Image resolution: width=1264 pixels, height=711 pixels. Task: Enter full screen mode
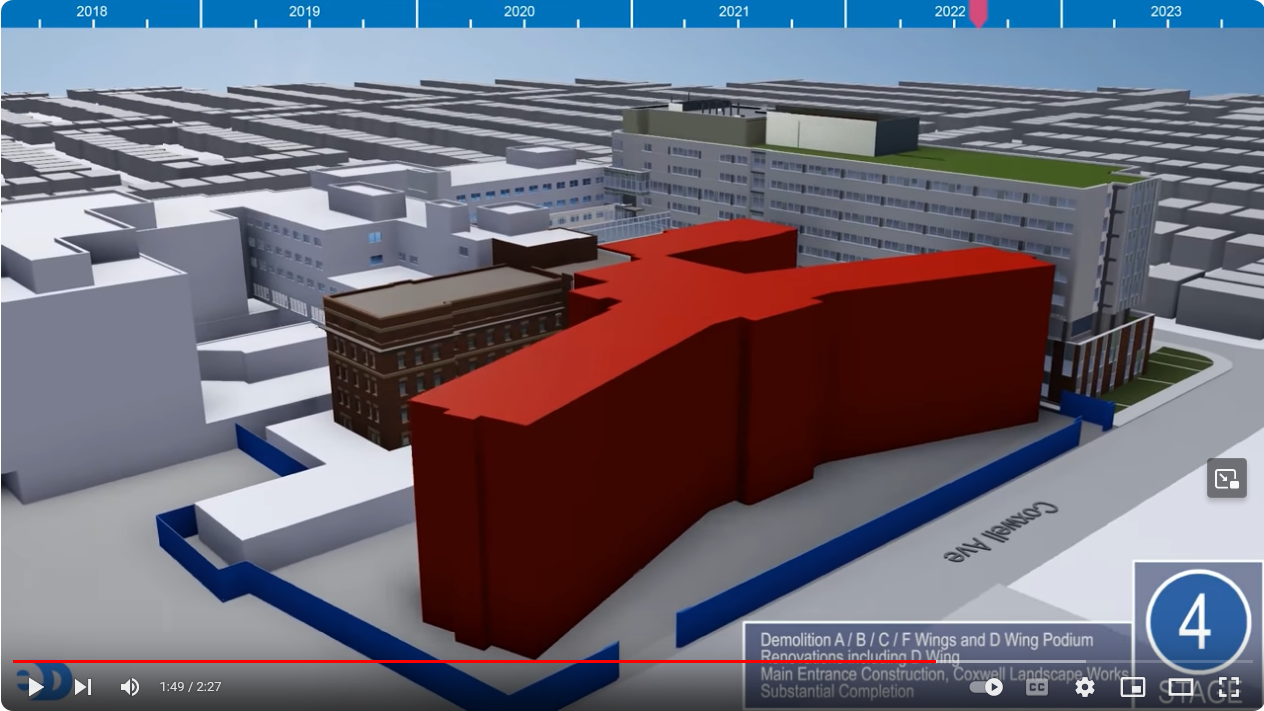[1229, 687]
